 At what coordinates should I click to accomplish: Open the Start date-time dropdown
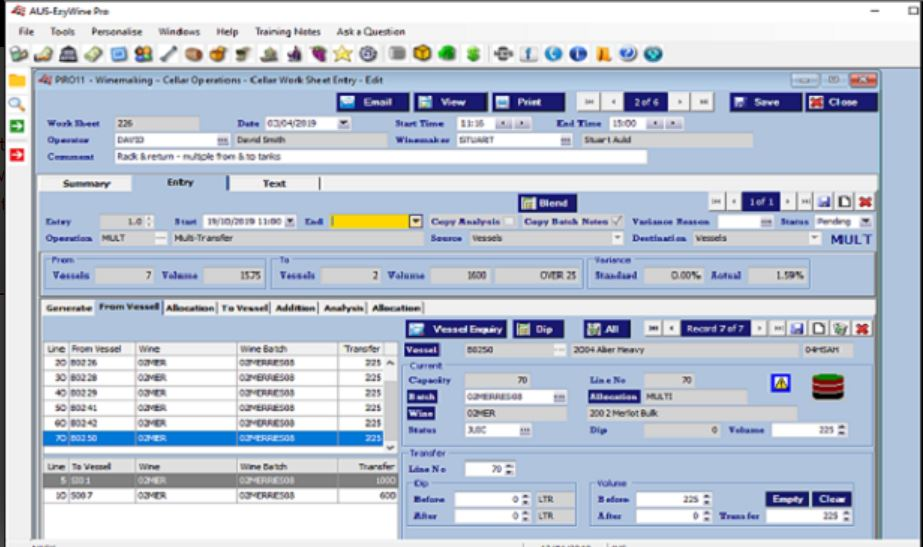(x=290, y=221)
